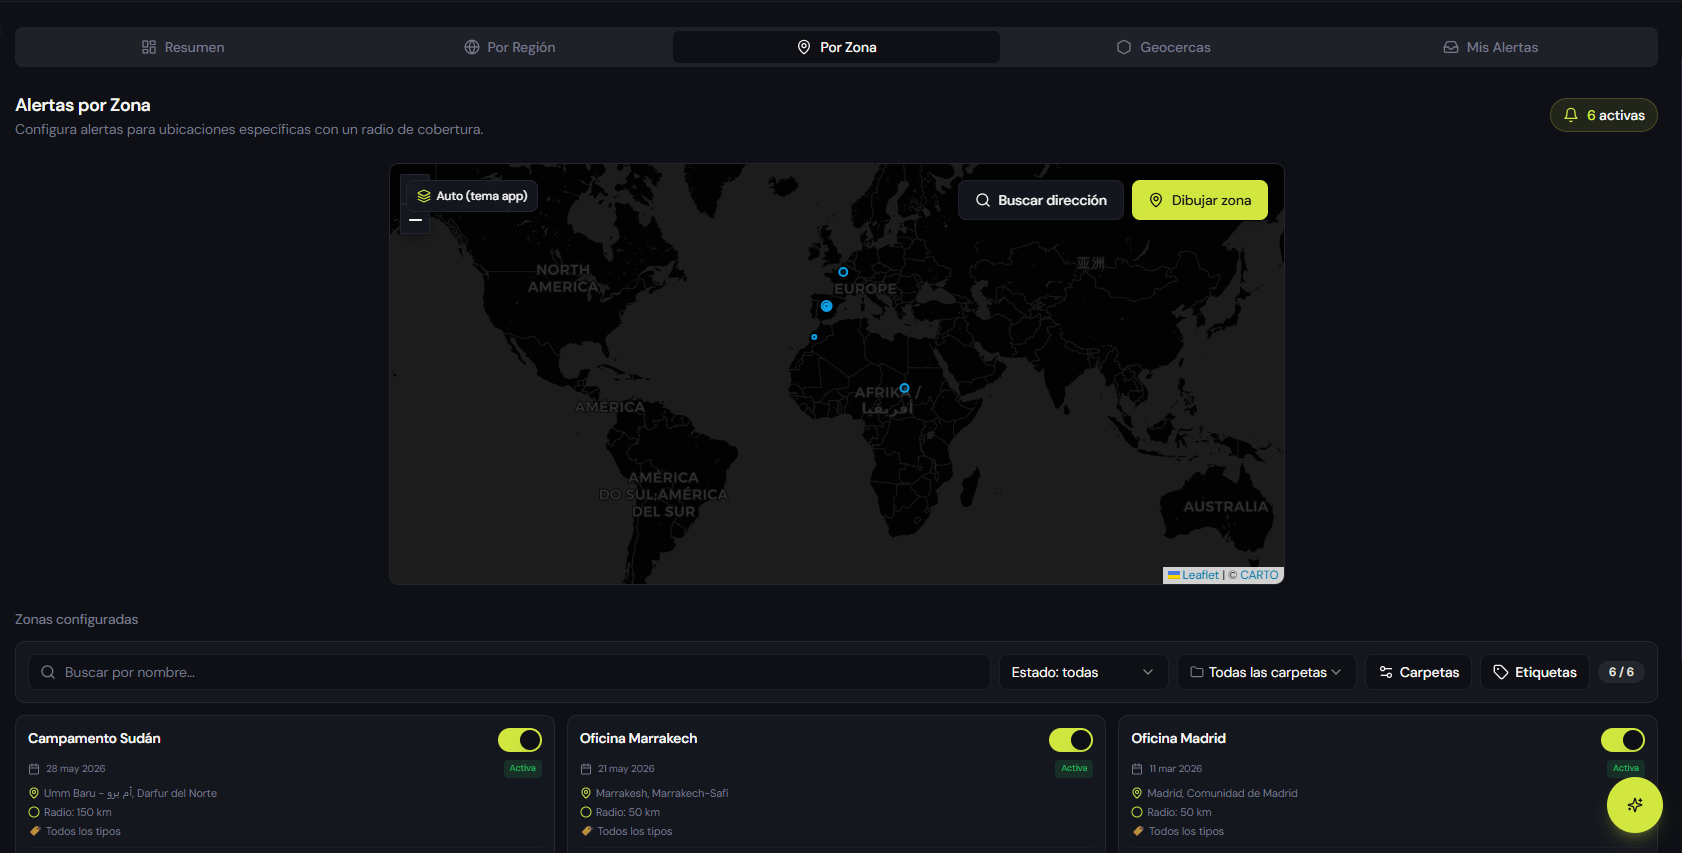Viewport: 1682px width, 853px height.
Task: Open the Etiquetas tag manager
Action: click(1534, 672)
